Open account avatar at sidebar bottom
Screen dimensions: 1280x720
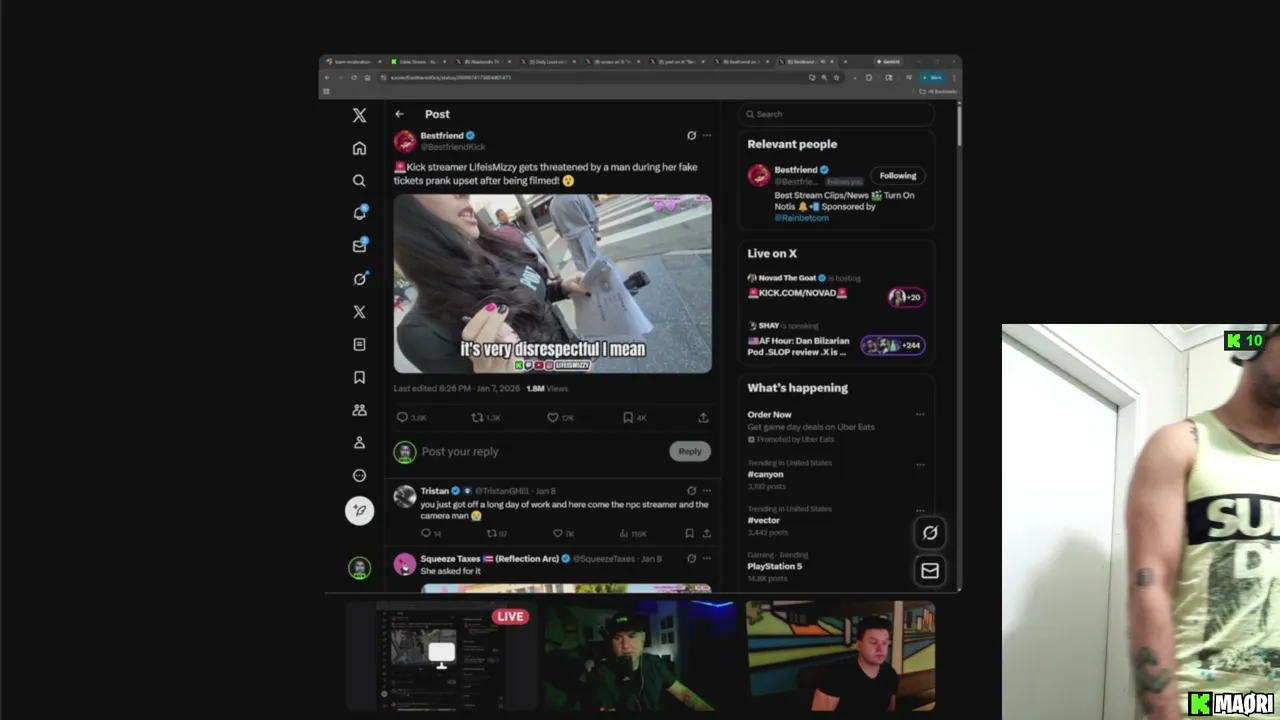[359, 568]
